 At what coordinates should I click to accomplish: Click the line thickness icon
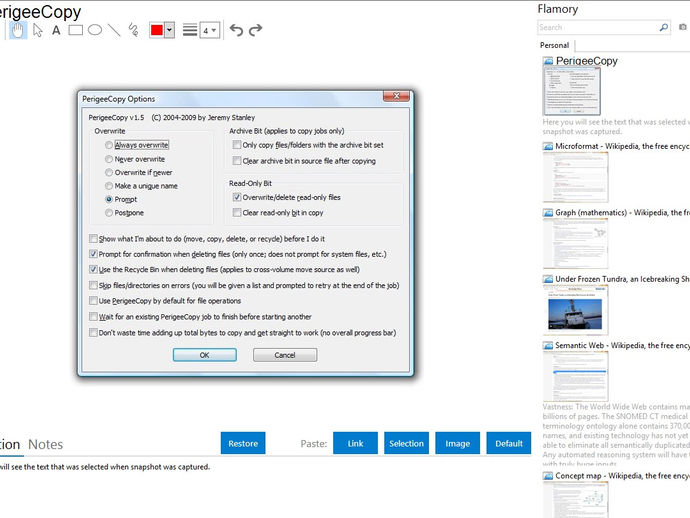tap(190, 30)
